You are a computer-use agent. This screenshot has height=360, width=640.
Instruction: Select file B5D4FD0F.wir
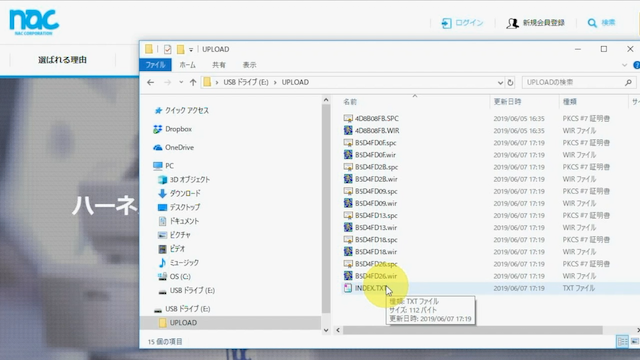[x=375, y=155]
